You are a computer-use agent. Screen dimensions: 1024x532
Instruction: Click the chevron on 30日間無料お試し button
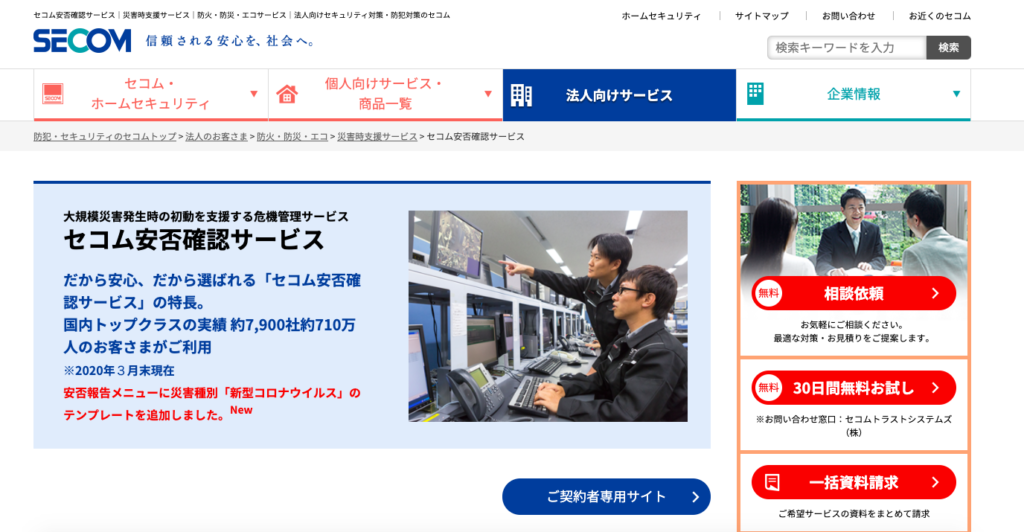tap(935, 388)
